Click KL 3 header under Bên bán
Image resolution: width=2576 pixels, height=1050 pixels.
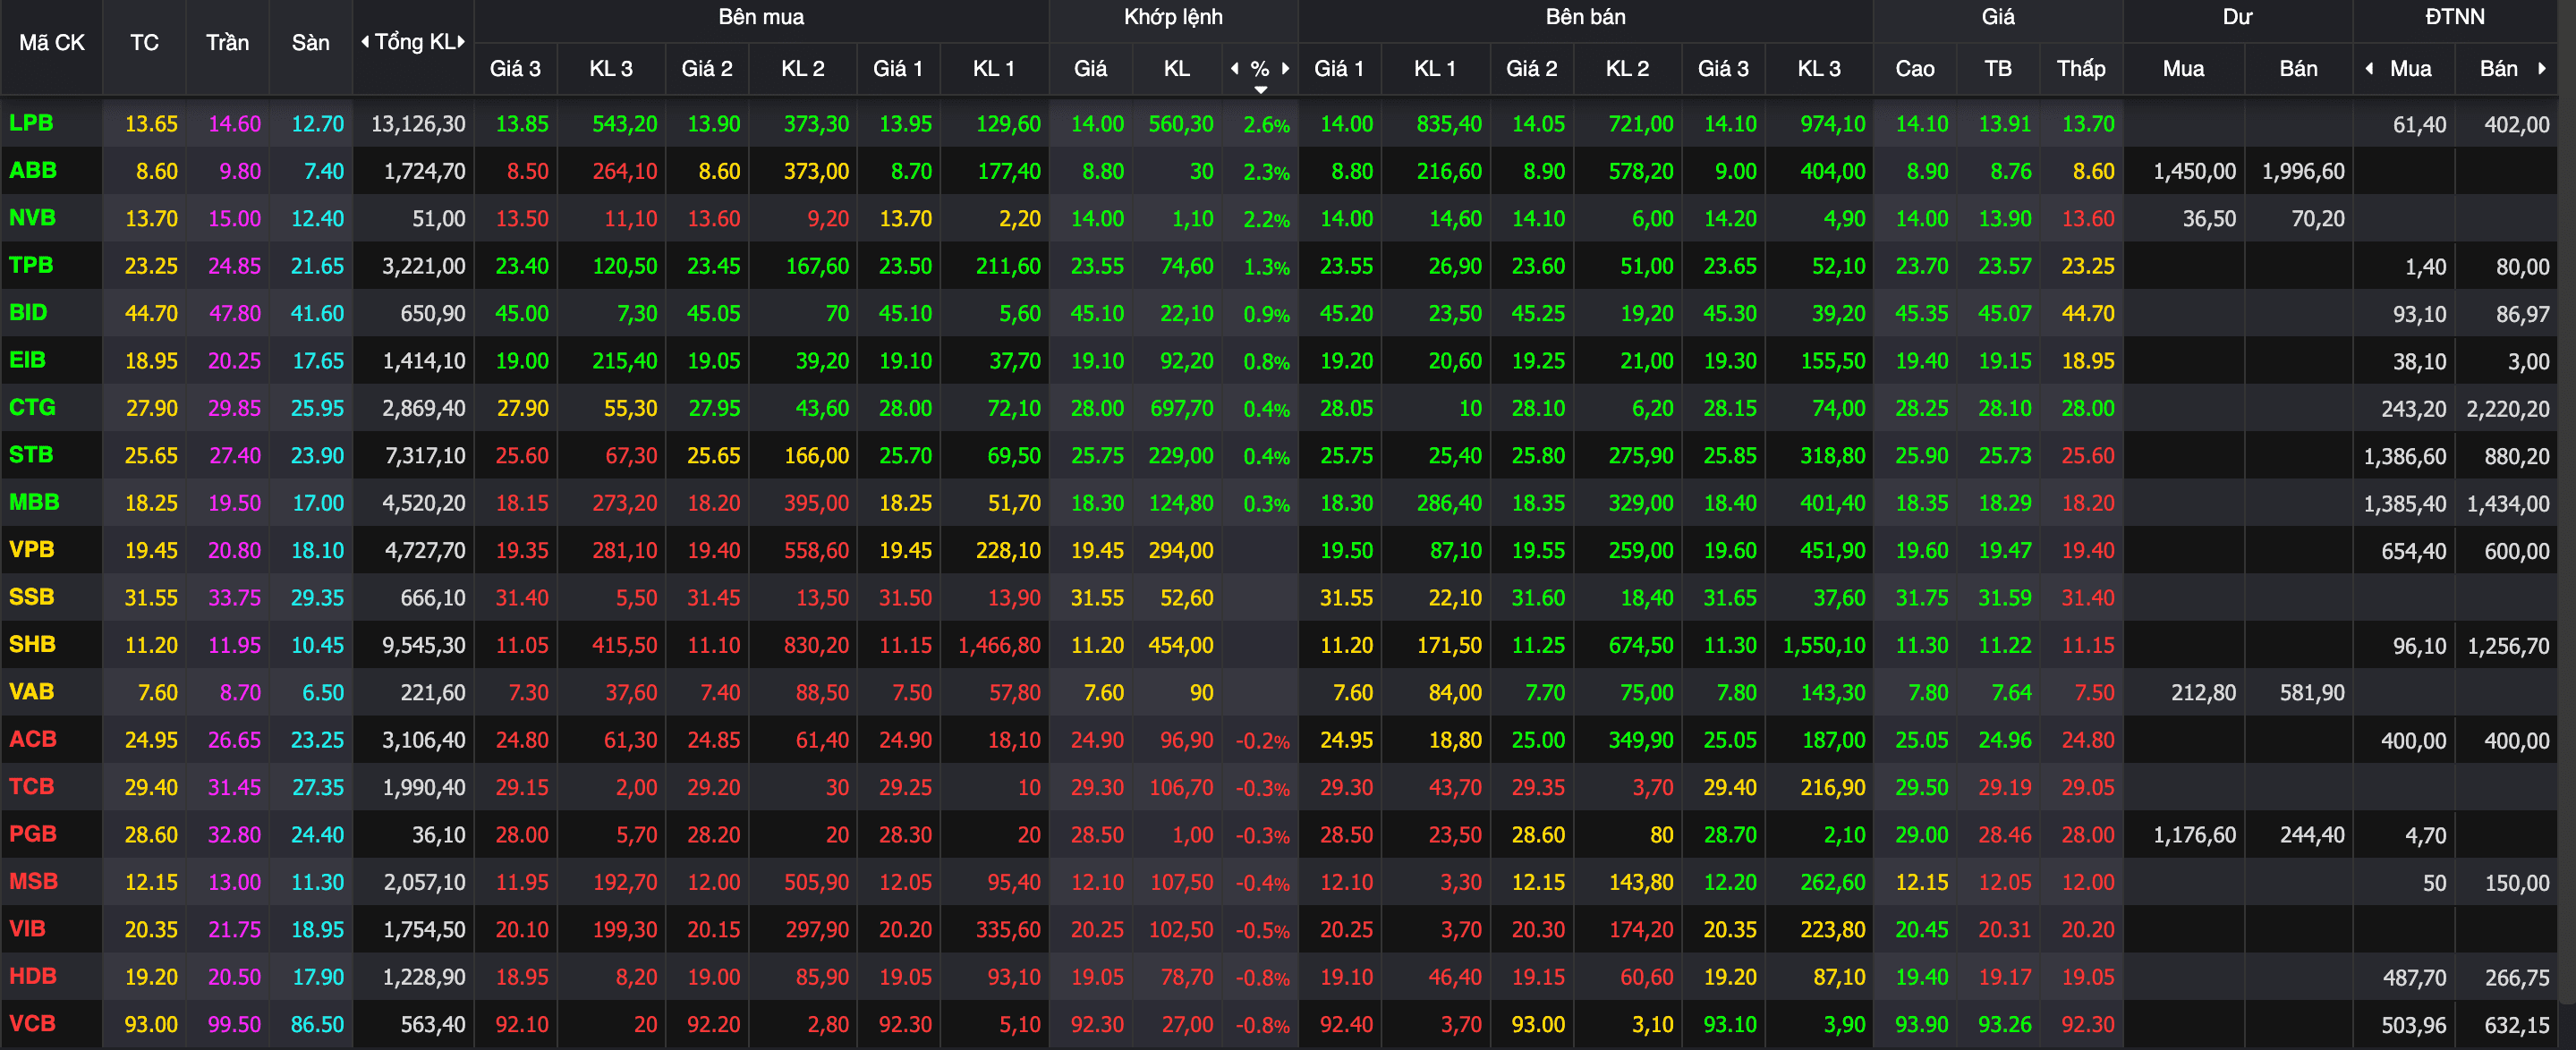[x=1819, y=68]
